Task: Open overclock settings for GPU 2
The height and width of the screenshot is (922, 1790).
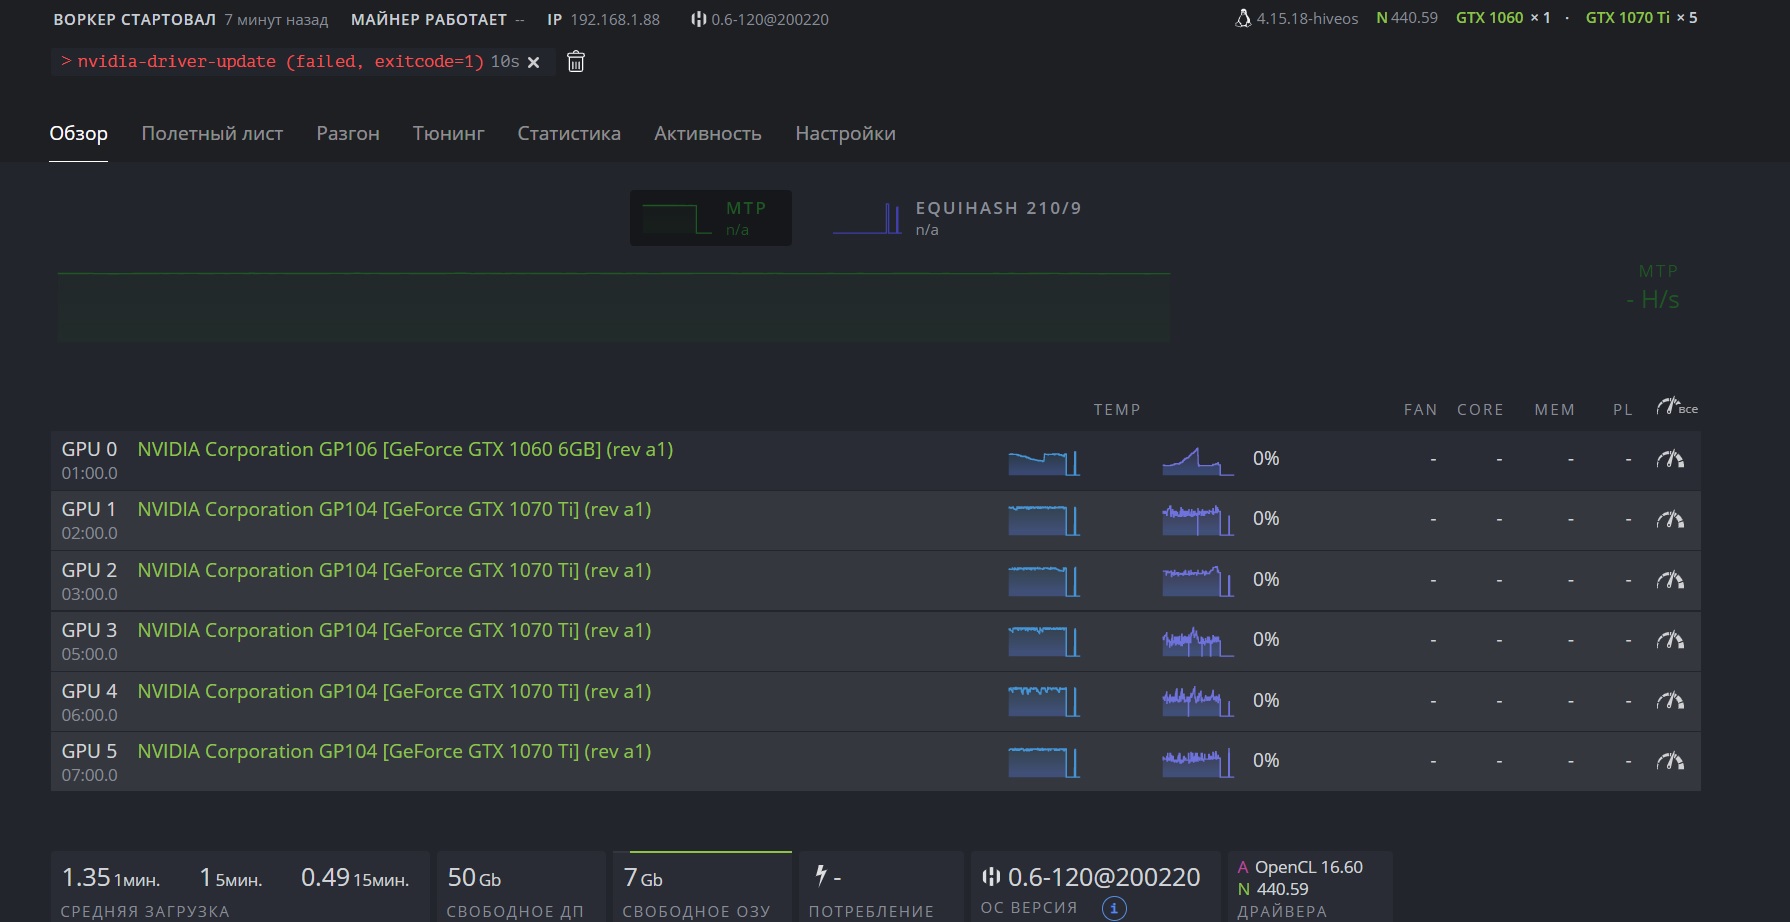Action: (x=1670, y=581)
